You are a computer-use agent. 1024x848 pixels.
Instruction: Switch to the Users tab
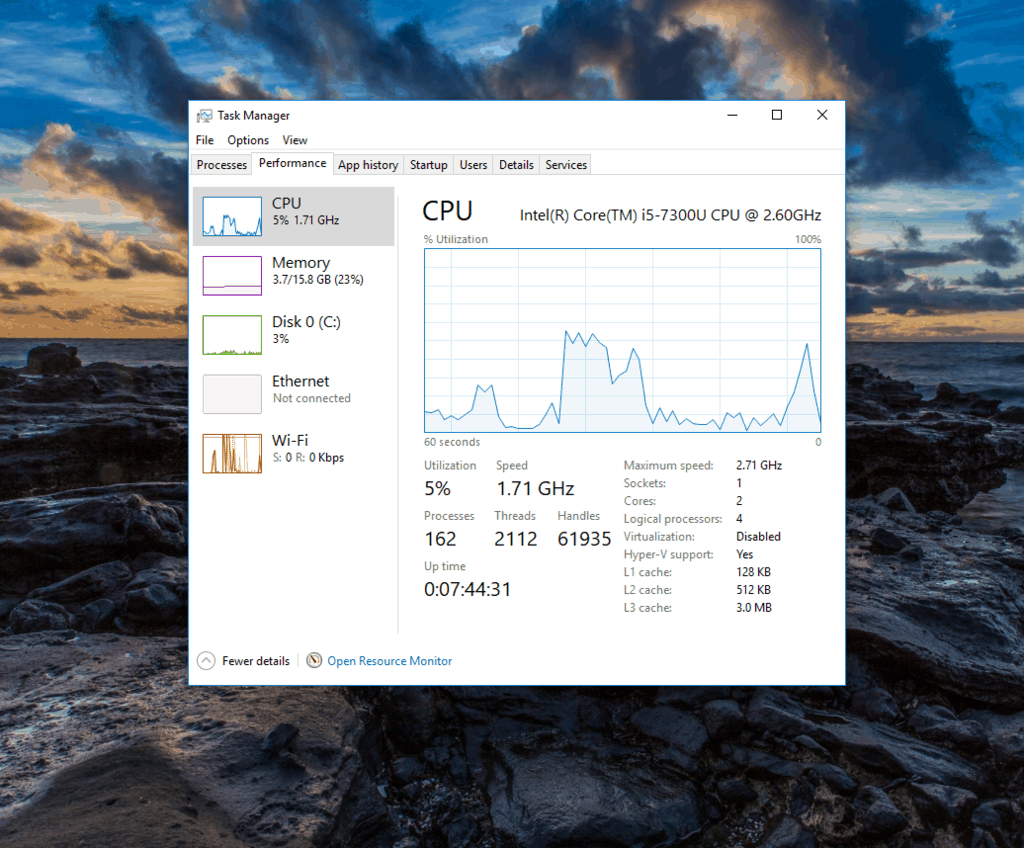[x=473, y=165]
